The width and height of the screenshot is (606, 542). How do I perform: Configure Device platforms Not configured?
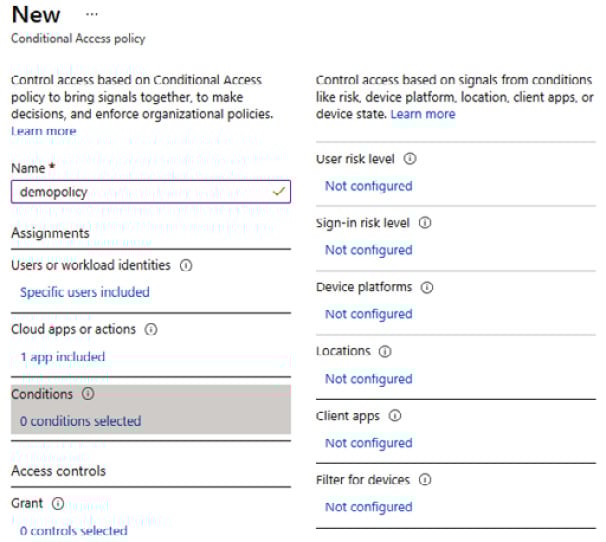(369, 314)
